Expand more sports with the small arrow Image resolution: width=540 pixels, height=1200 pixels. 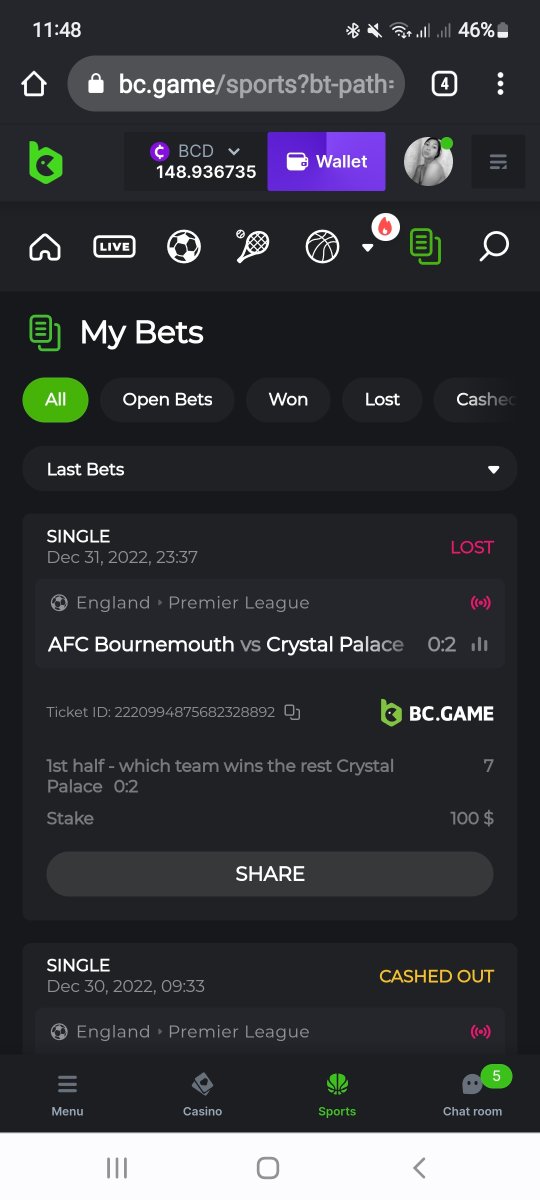[367, 248]
